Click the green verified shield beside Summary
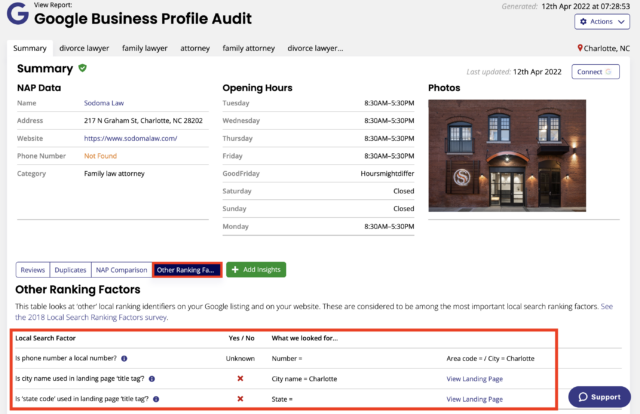 [83, 69]
